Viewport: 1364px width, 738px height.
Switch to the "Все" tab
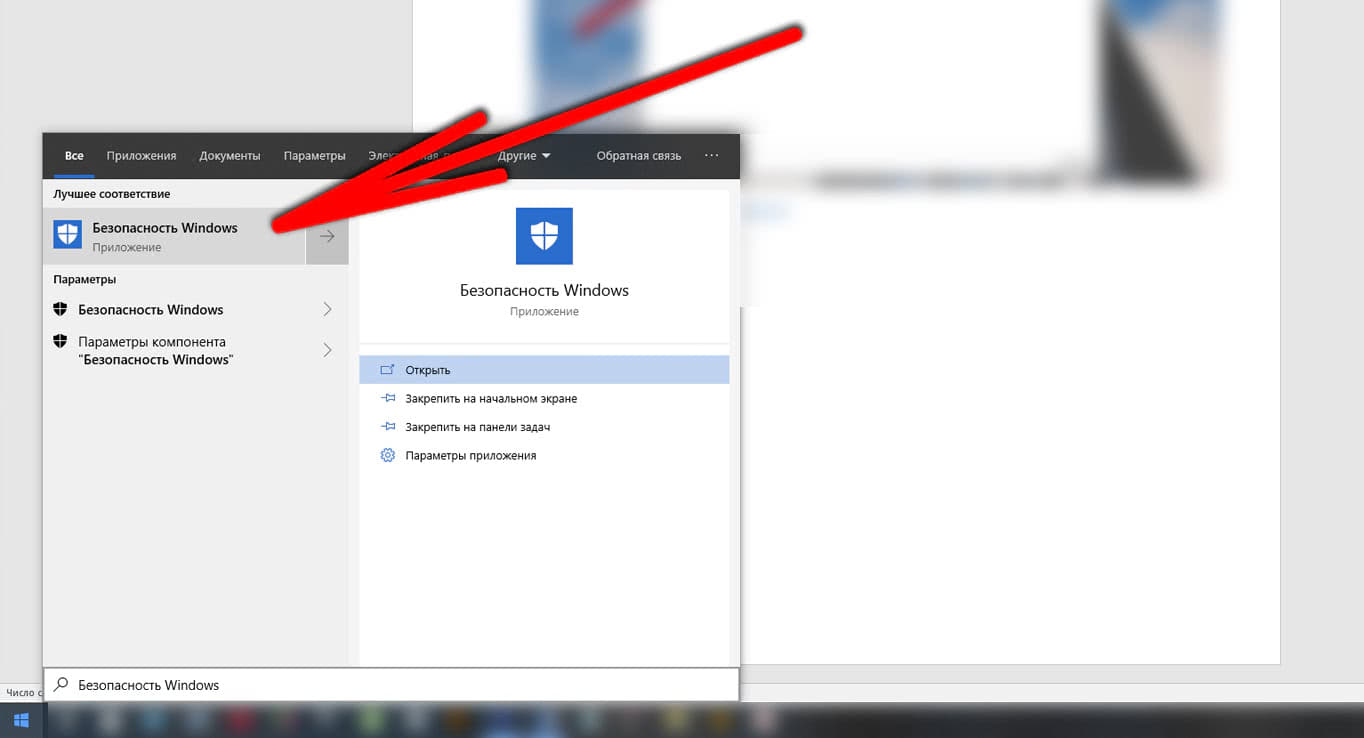click(74, 156)
